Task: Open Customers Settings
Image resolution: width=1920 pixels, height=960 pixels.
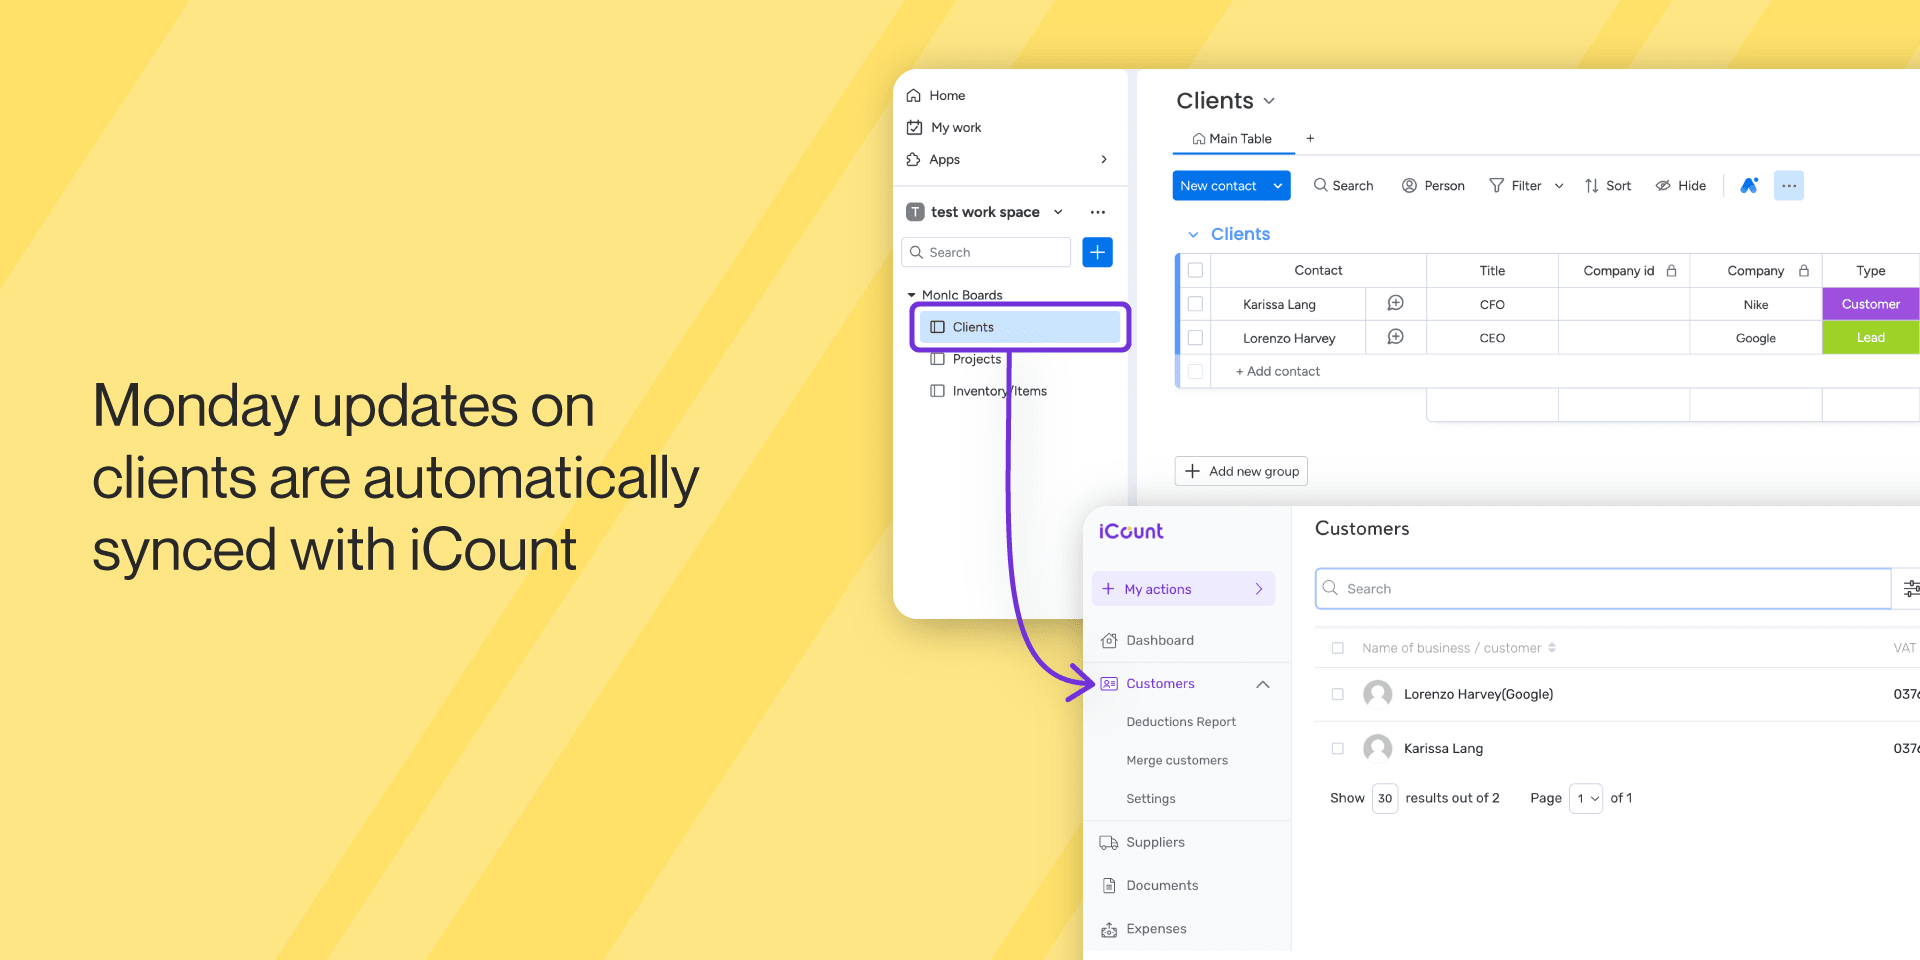Action: click(x=1151, y=798)
